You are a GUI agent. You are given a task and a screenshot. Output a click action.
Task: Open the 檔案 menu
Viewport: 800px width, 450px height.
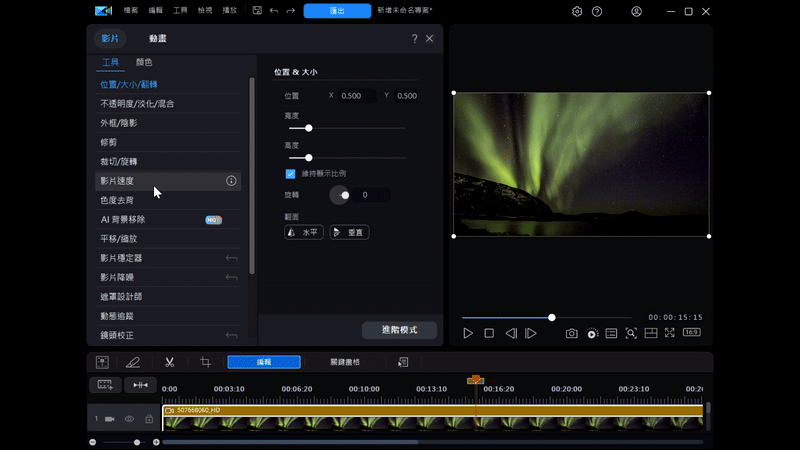pyautogui.click(x=131, y=11)
